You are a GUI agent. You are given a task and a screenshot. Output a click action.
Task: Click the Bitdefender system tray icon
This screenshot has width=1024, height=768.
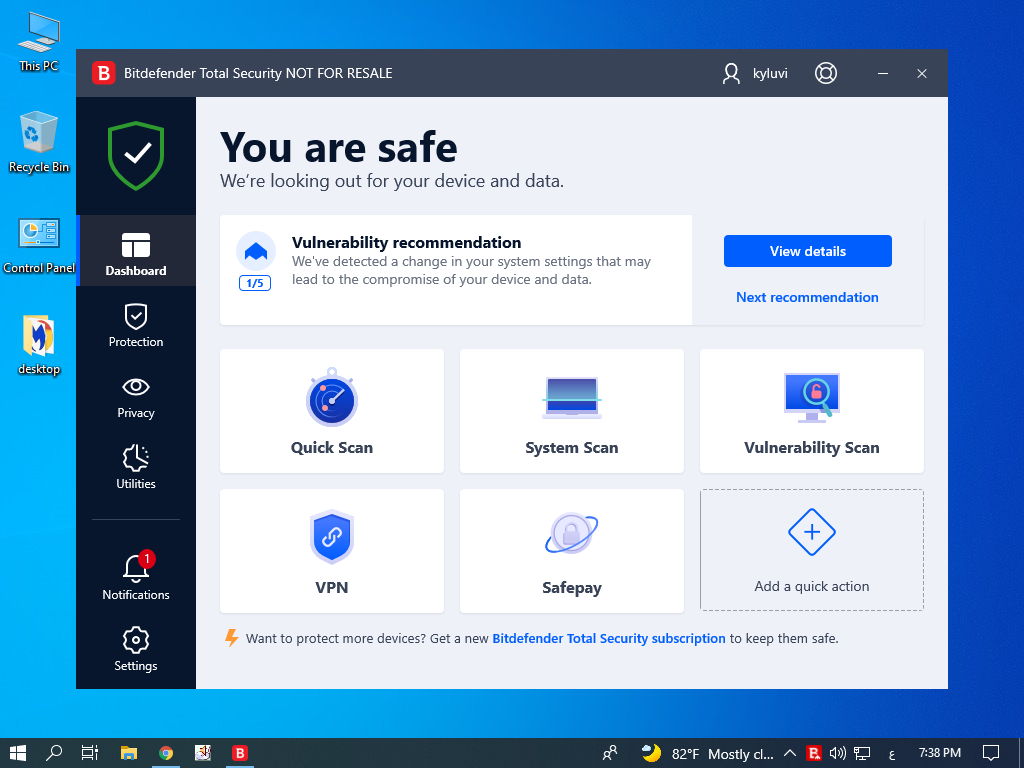[814, 753]
